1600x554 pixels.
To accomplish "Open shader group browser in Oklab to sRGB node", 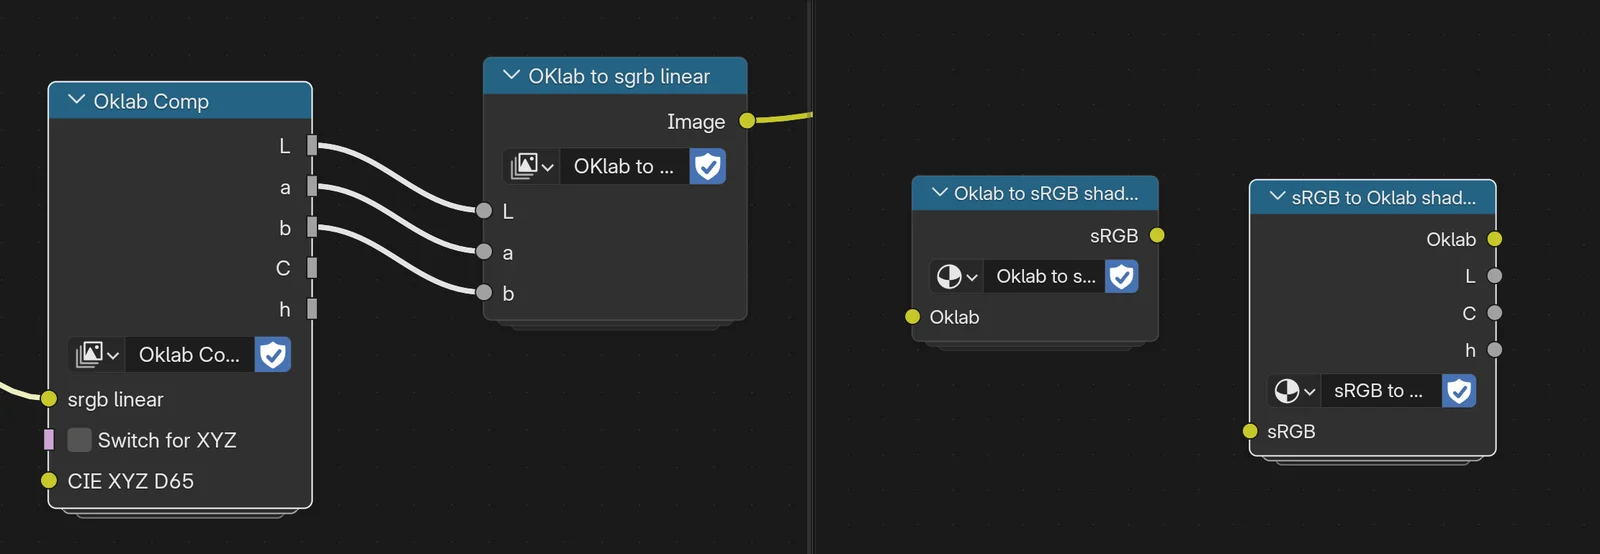I will pyautogui.click(x=957, y=277).
